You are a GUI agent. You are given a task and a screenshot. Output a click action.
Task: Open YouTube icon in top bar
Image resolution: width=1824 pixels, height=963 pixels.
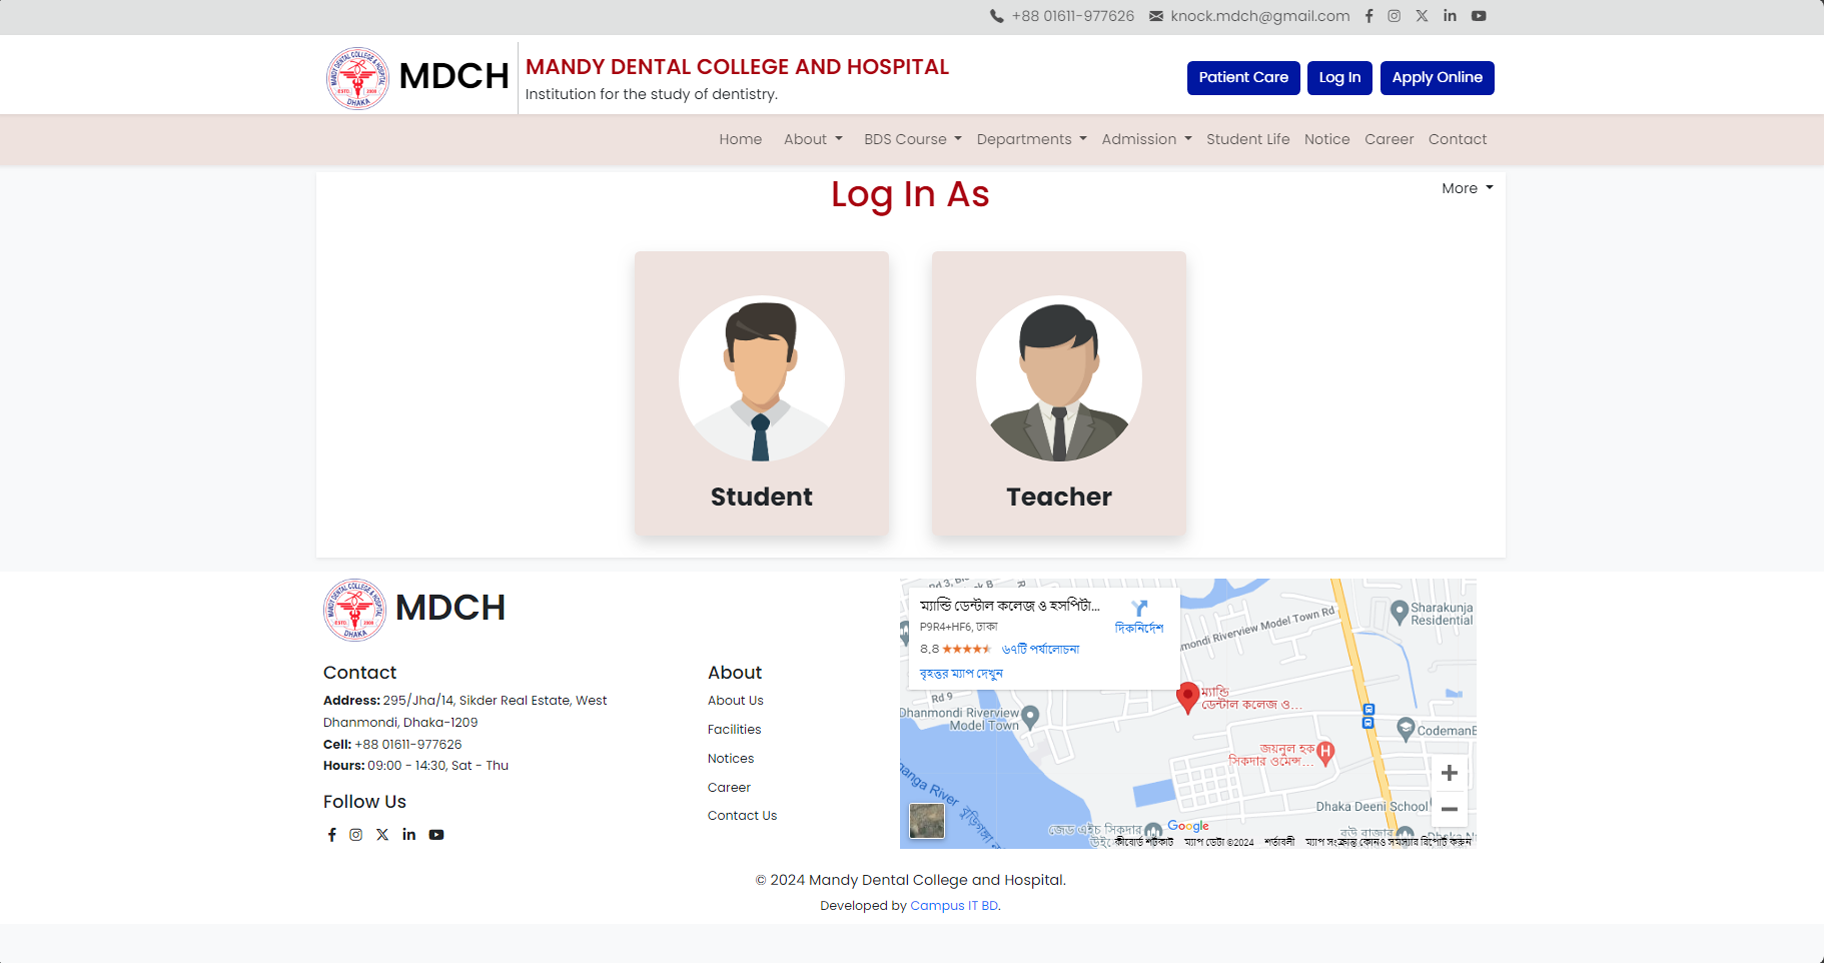pyautogui.click(x=1478, y=16)
